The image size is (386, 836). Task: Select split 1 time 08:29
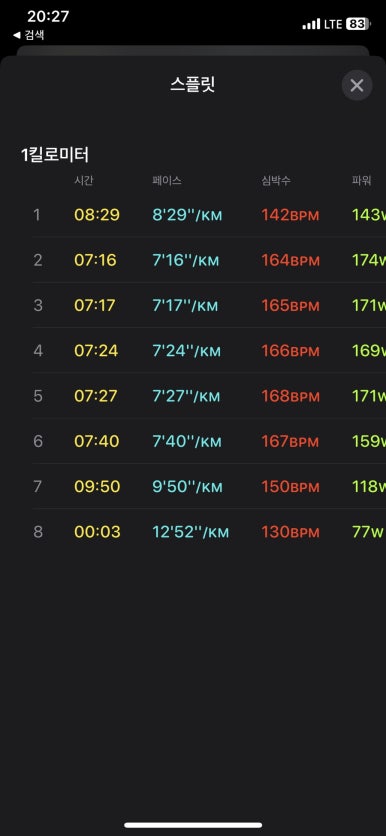click(x=97, y=215)
